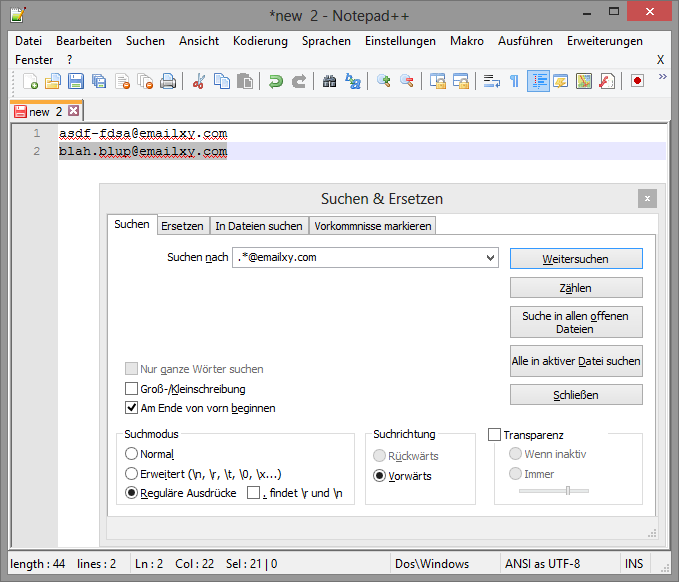Click the Synchronize vertical scrolling icon

[x=437, y=81]
